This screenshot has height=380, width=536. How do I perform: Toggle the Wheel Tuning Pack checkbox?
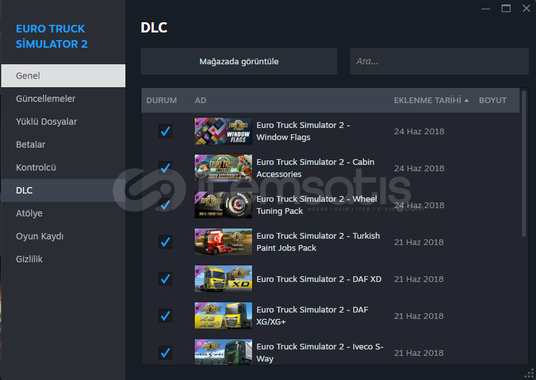[x=165, y=205]
